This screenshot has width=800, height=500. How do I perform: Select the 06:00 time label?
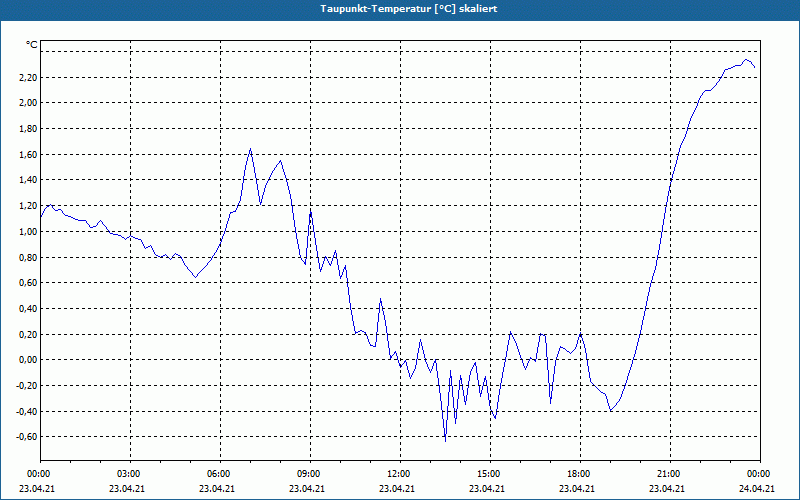pos(217,474)
